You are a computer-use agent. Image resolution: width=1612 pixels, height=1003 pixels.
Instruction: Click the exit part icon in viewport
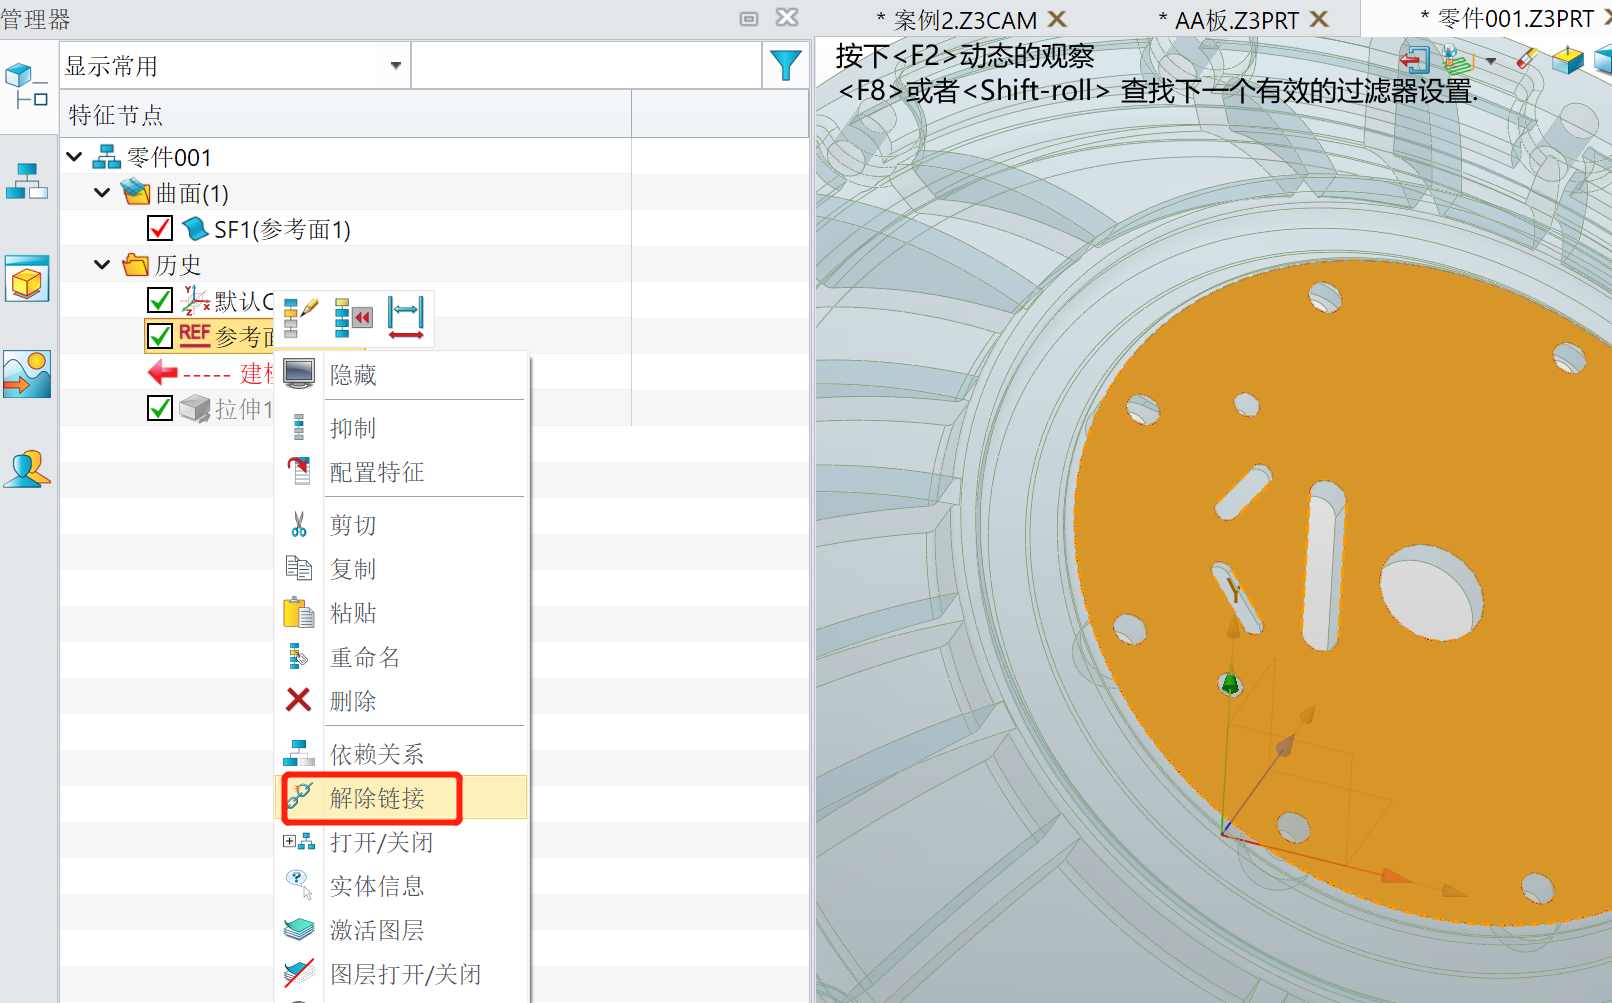(1415, 60)
